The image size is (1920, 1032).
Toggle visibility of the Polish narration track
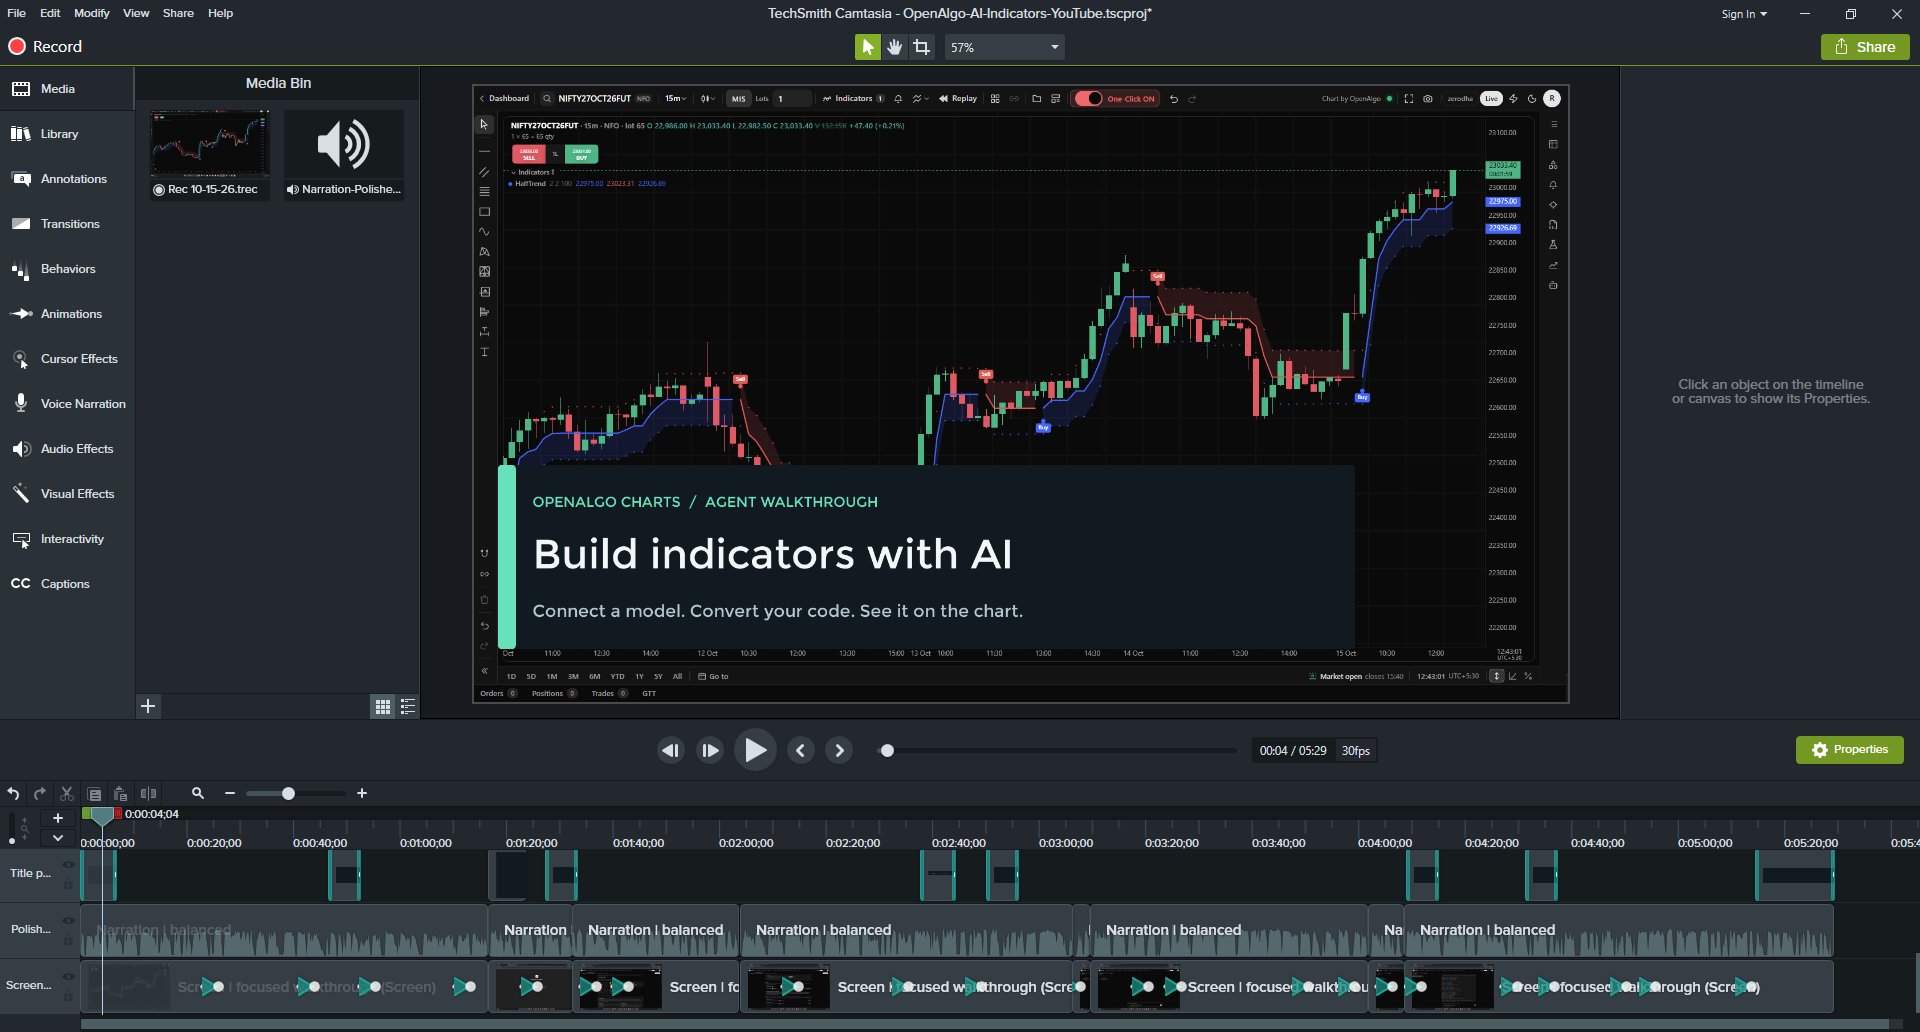pyautogui.click(x=68, y=921)
